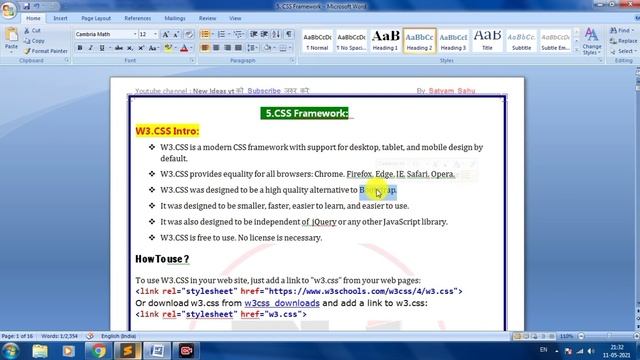Viewport: 640px width, 360px height.
Task: Shrink the font size
Action: [176, 34]
